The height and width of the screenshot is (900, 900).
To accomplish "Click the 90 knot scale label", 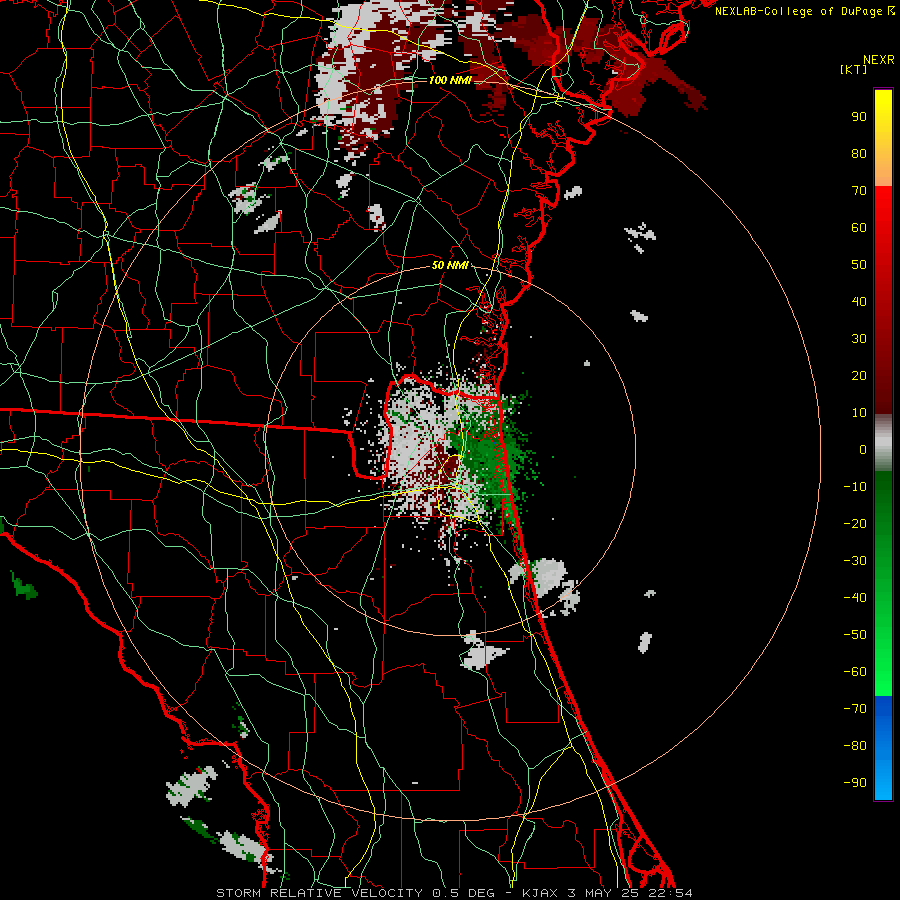I will coord(859,117).
